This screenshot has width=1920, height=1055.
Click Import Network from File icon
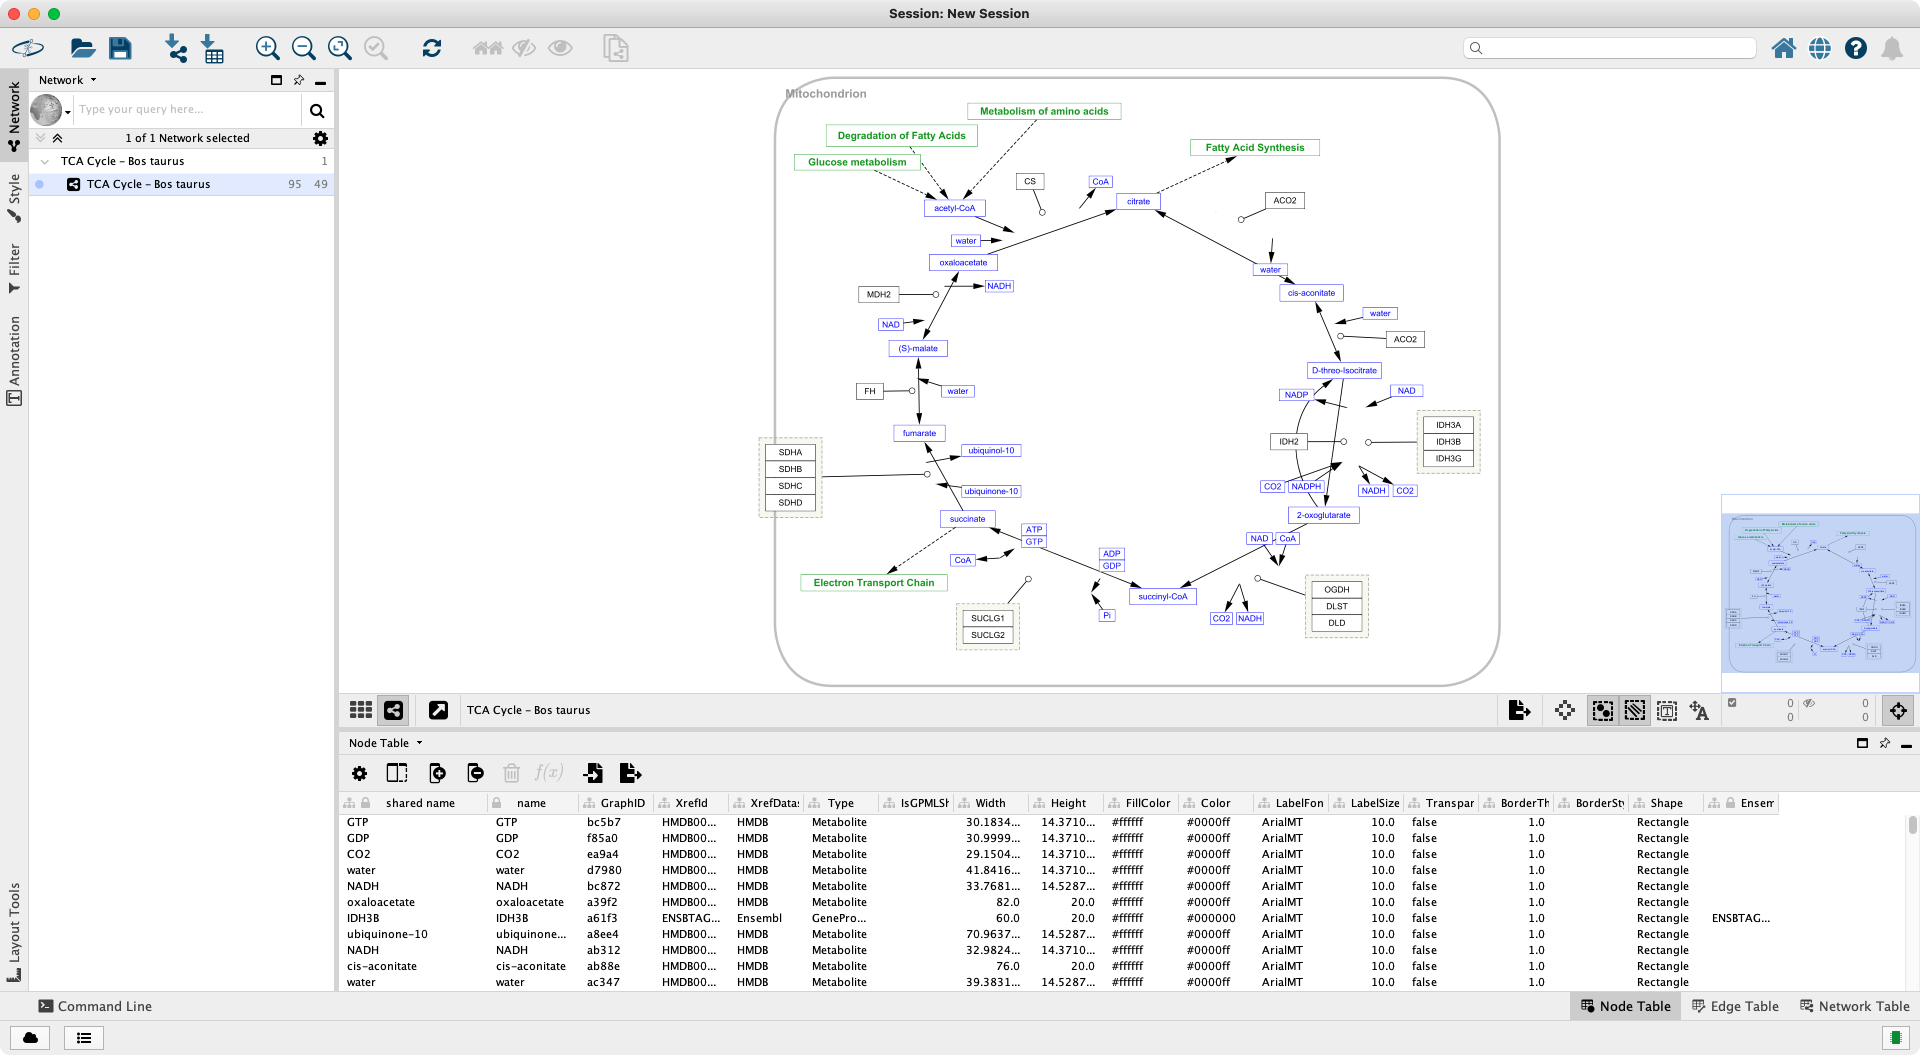coord(176,48)
